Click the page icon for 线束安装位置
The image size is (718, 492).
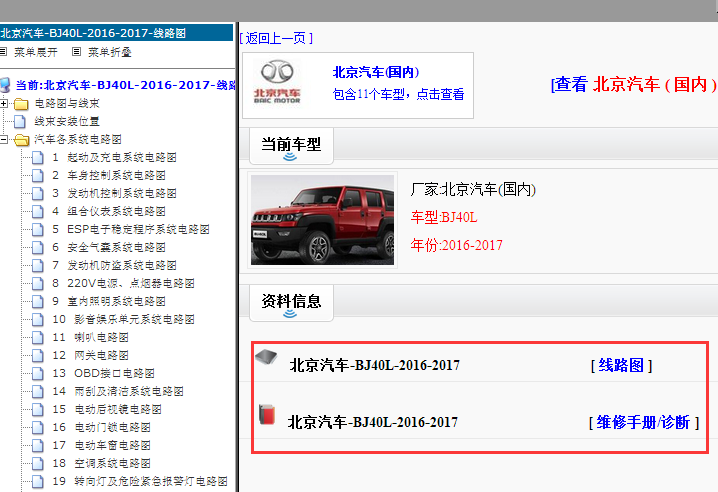pos(20,121)
